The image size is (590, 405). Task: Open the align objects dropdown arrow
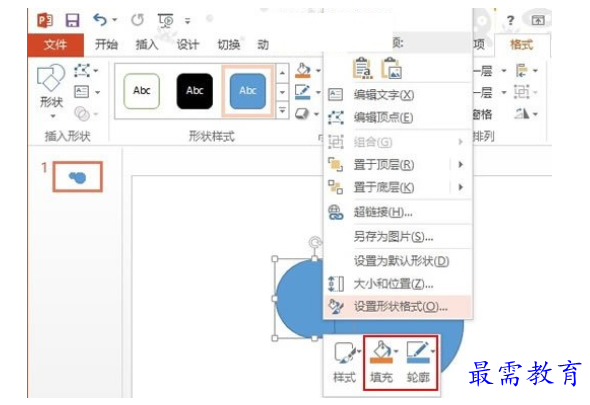click(535, 70)
